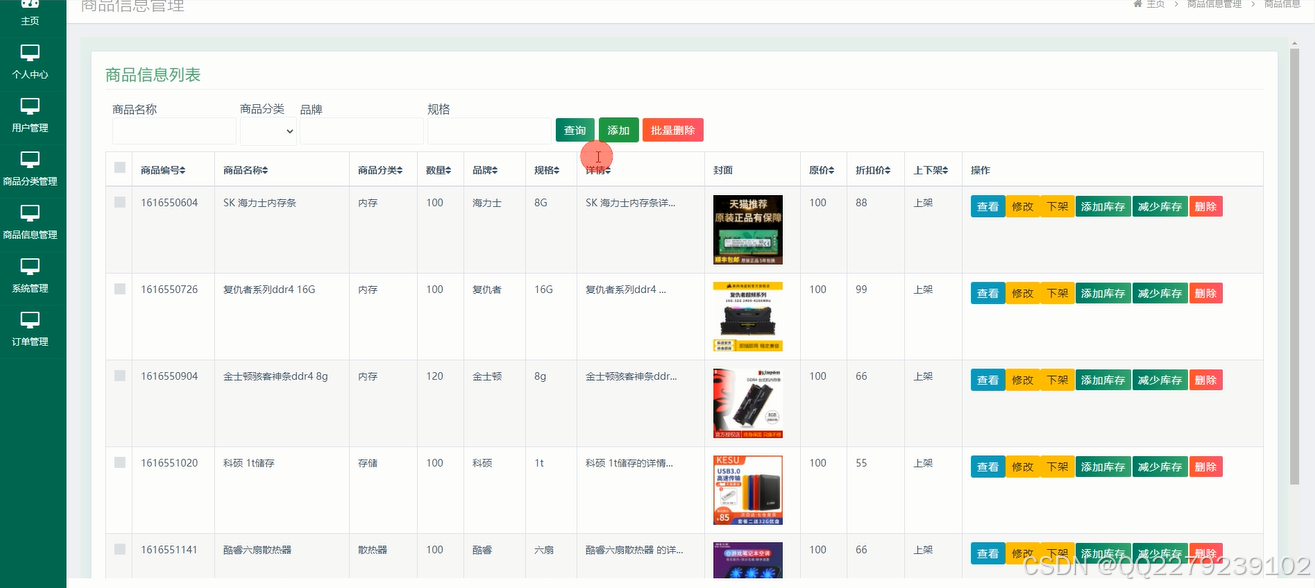Click the 查询 button
Screen dimensions: 1315x588
[x=575, y=130]
